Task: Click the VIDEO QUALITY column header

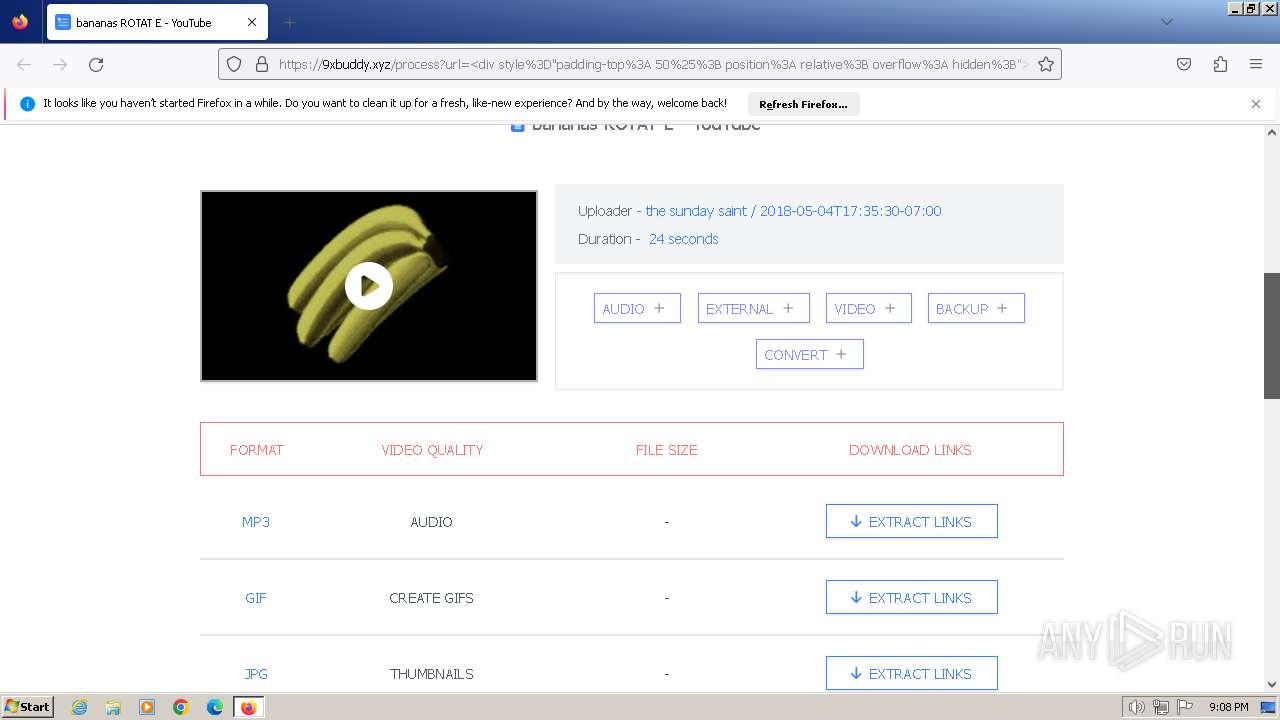Action: [432, 450]
